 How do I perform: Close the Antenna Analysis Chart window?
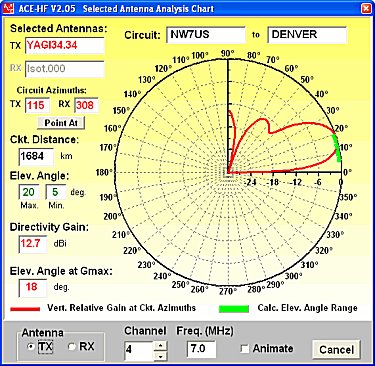point(366,8)
